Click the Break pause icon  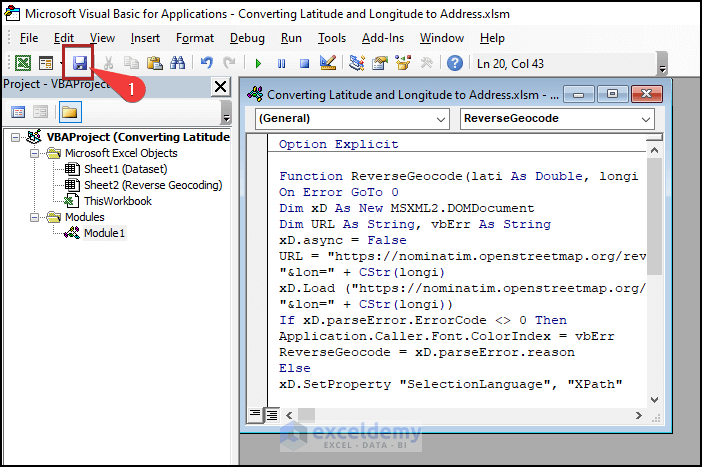(281, 64)
